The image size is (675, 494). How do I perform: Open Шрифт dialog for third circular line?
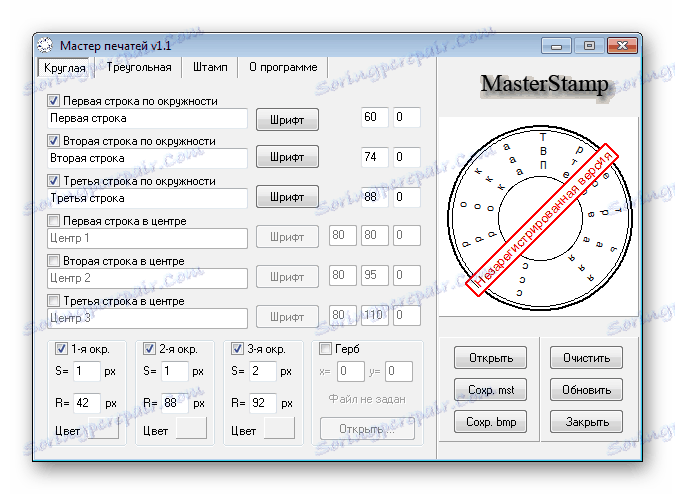(x=287, y=197)
